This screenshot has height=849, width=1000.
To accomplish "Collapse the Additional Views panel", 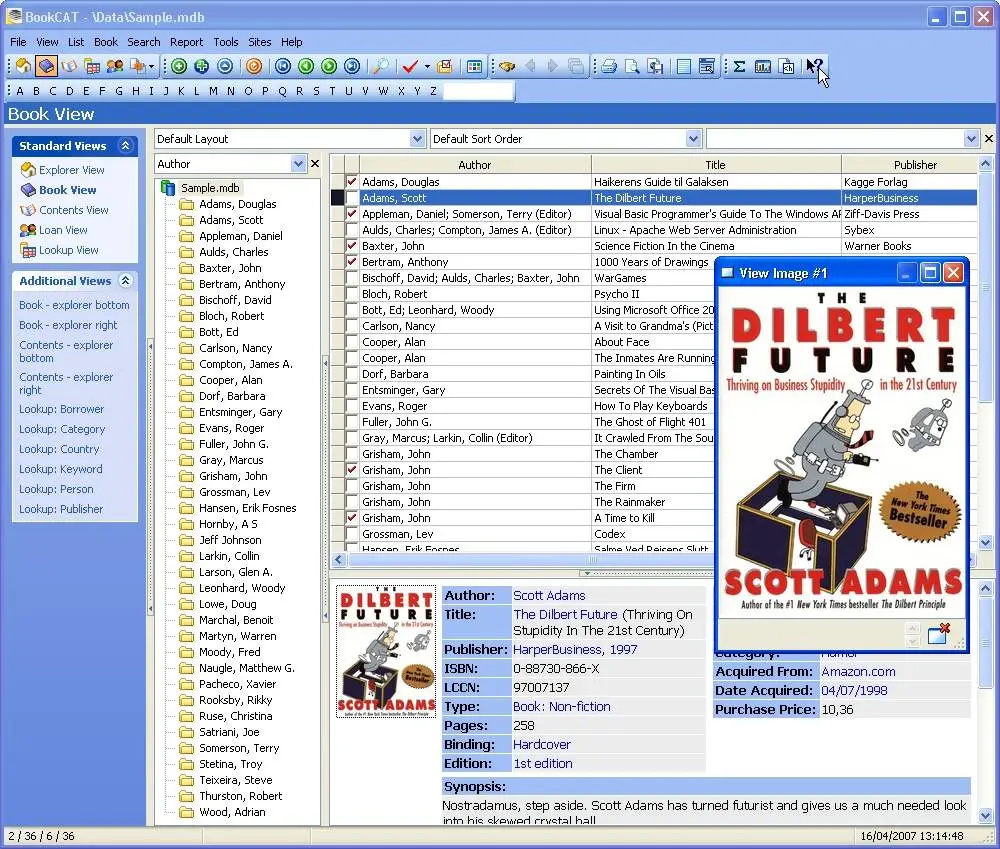I will pyautogui.click(x=126, y=281).
